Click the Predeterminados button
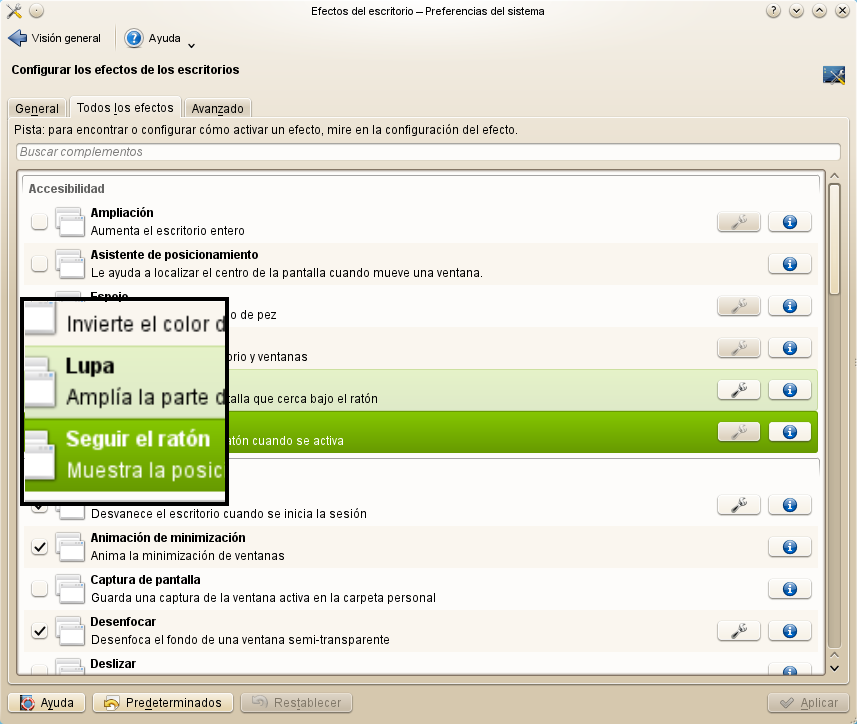This screenshot has height=724, width=857. click(163, 703)
